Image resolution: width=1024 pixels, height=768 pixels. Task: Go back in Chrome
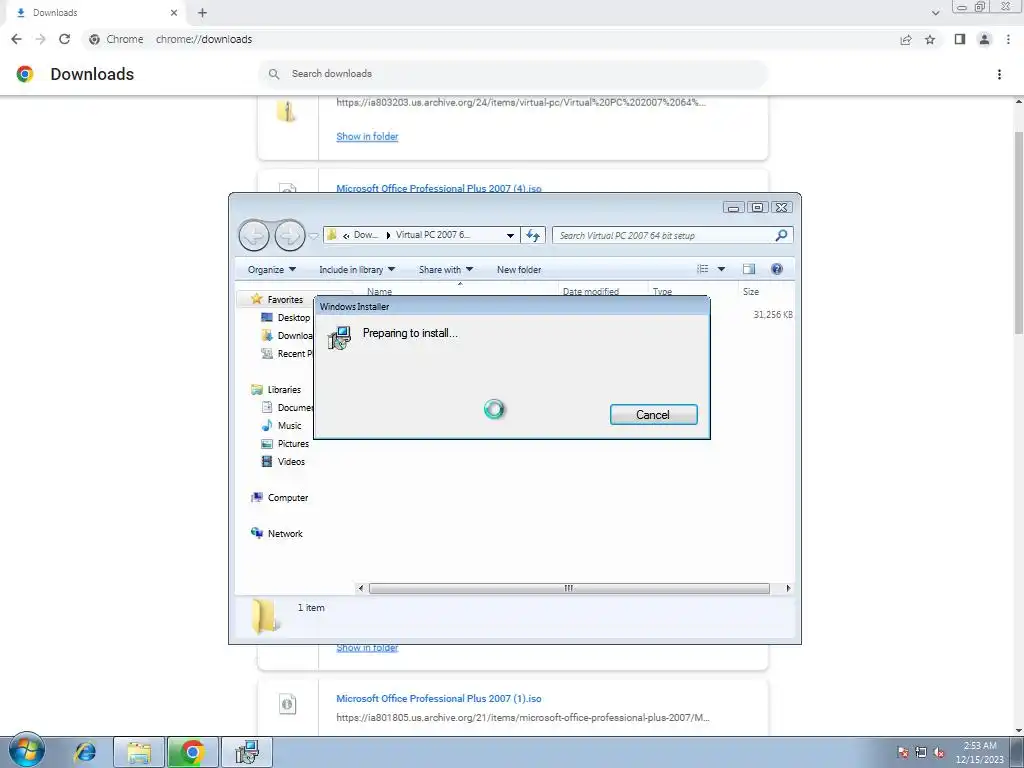16,39
